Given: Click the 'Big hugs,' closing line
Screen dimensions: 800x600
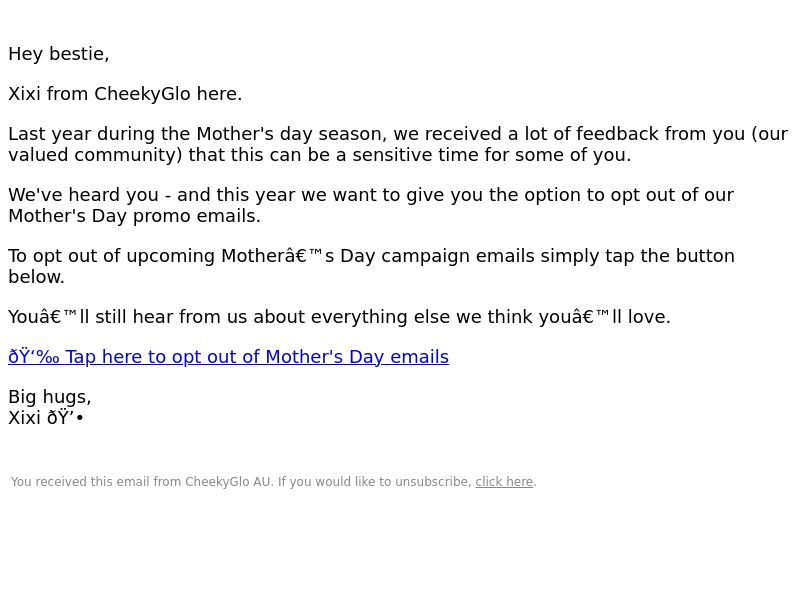Looking at the screenshot, I should click(x=49, y=397).
